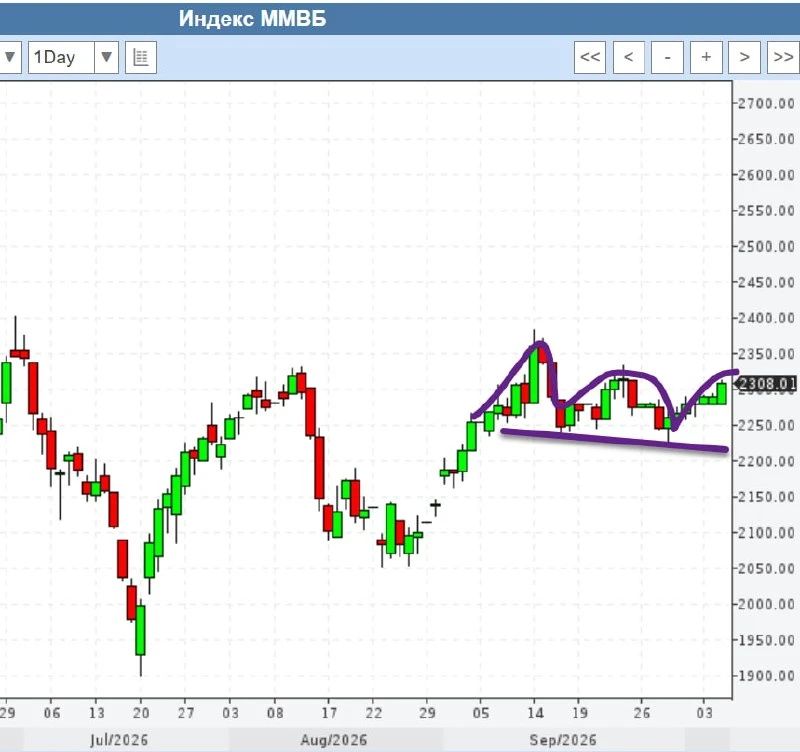Viewport: 800px width, 752px height.
Task: Click the Индекс ММВБ chart title
Action: pyautogui.click(x=253, y=19)
